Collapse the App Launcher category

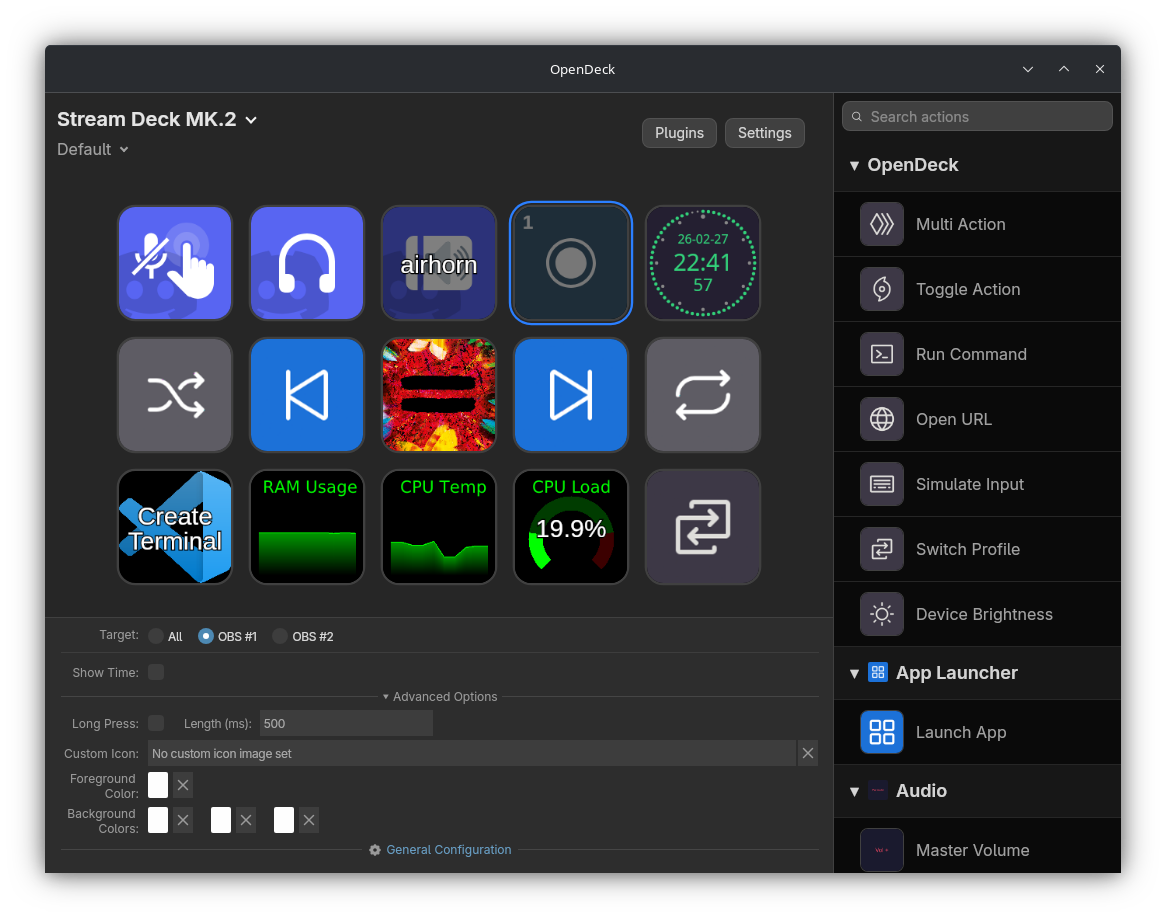pos(854,673)
